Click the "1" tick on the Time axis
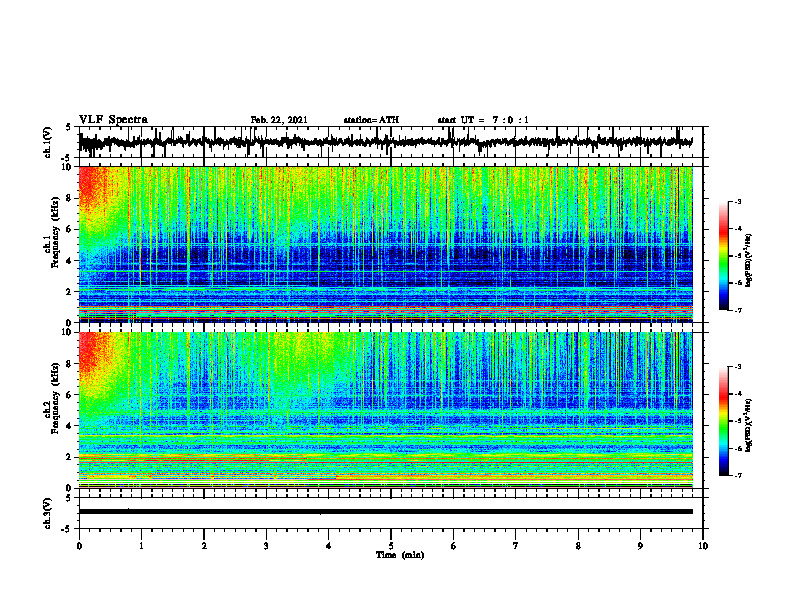This screenshot has height=612, width=792. pyautogui.click(x=141, y=546)
